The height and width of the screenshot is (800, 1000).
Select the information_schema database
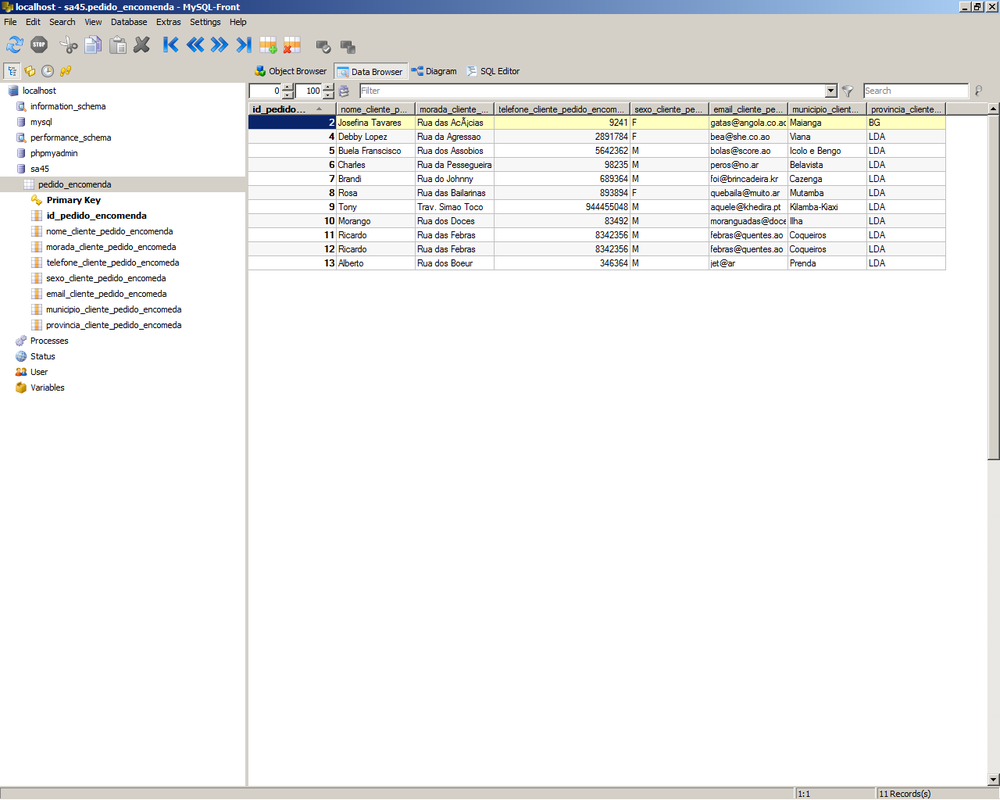click(x=67, y=106)
